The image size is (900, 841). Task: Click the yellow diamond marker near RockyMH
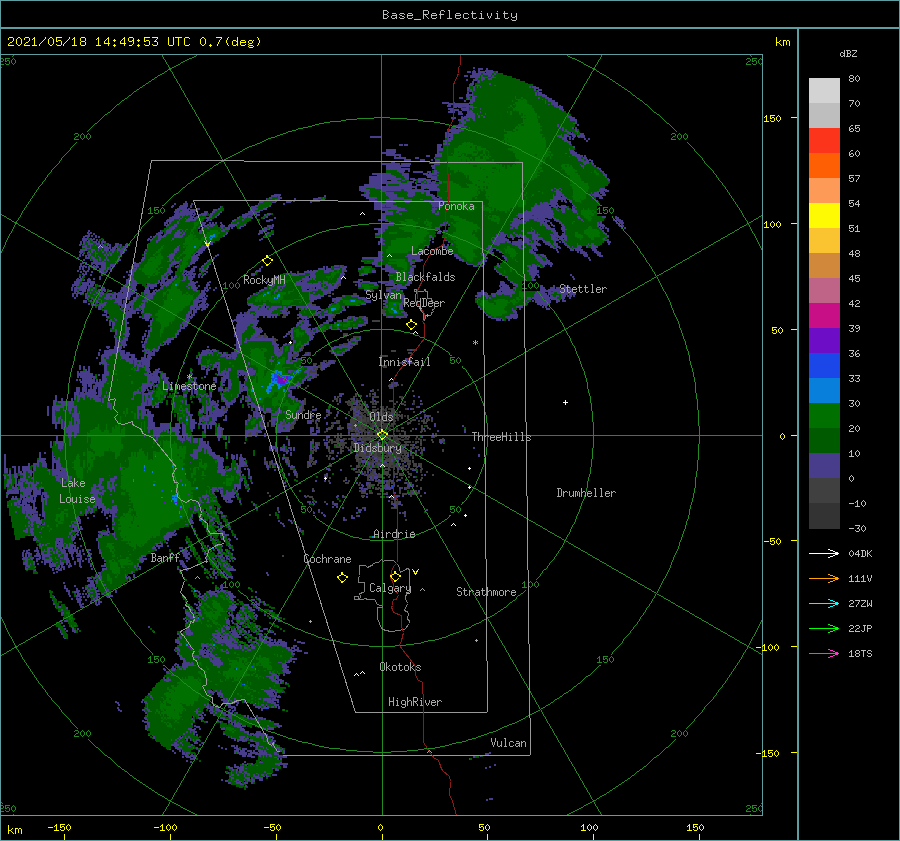coord(267,261)
